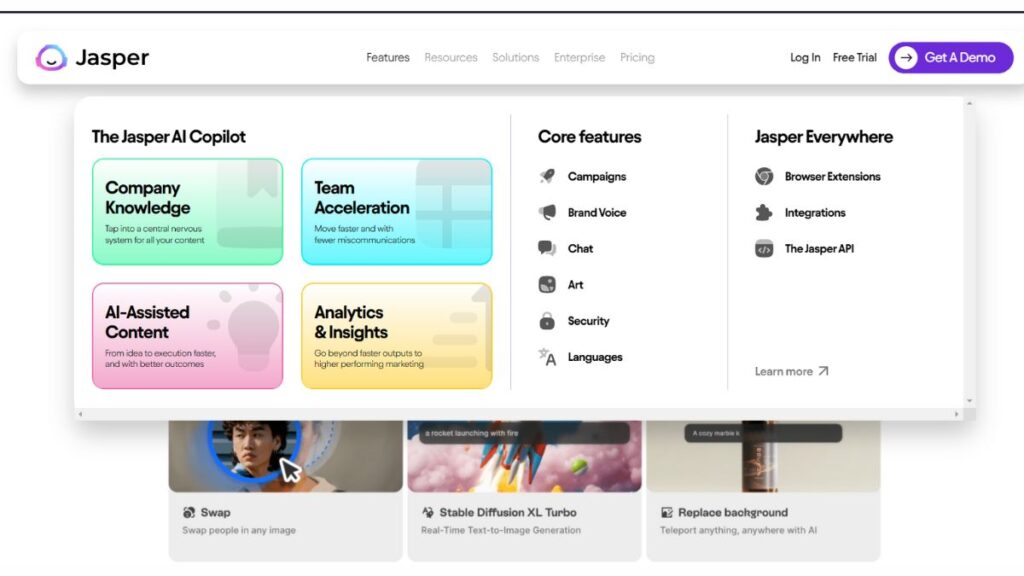Click the Jasper logo icon
The width and height of the screenshot is (1024, 576).
coord(51,58)
